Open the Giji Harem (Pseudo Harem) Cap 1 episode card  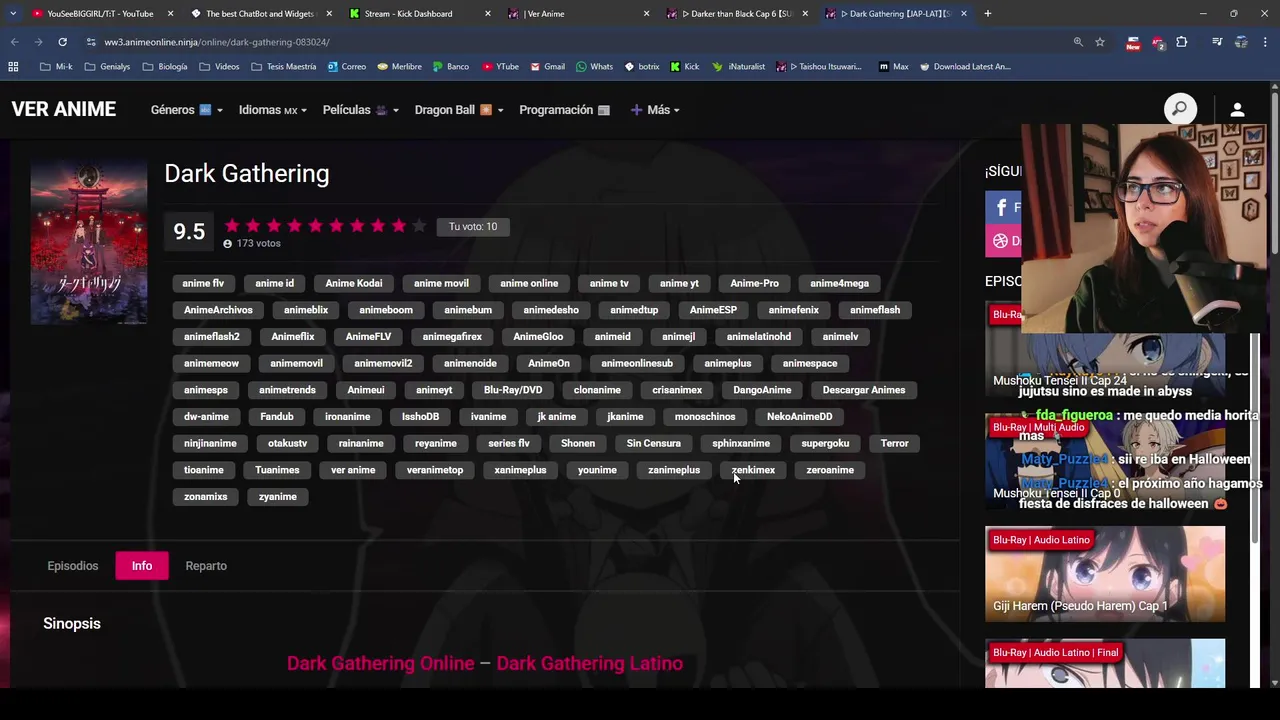1105,574
